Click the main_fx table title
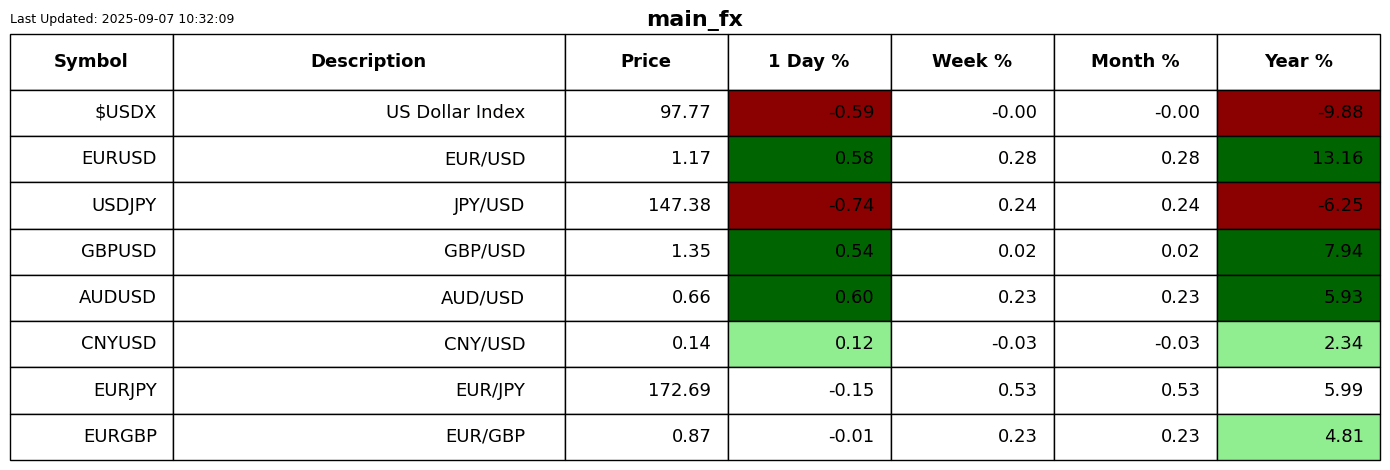The height and width of the screenshot is (470, 1390). (694, 20)
